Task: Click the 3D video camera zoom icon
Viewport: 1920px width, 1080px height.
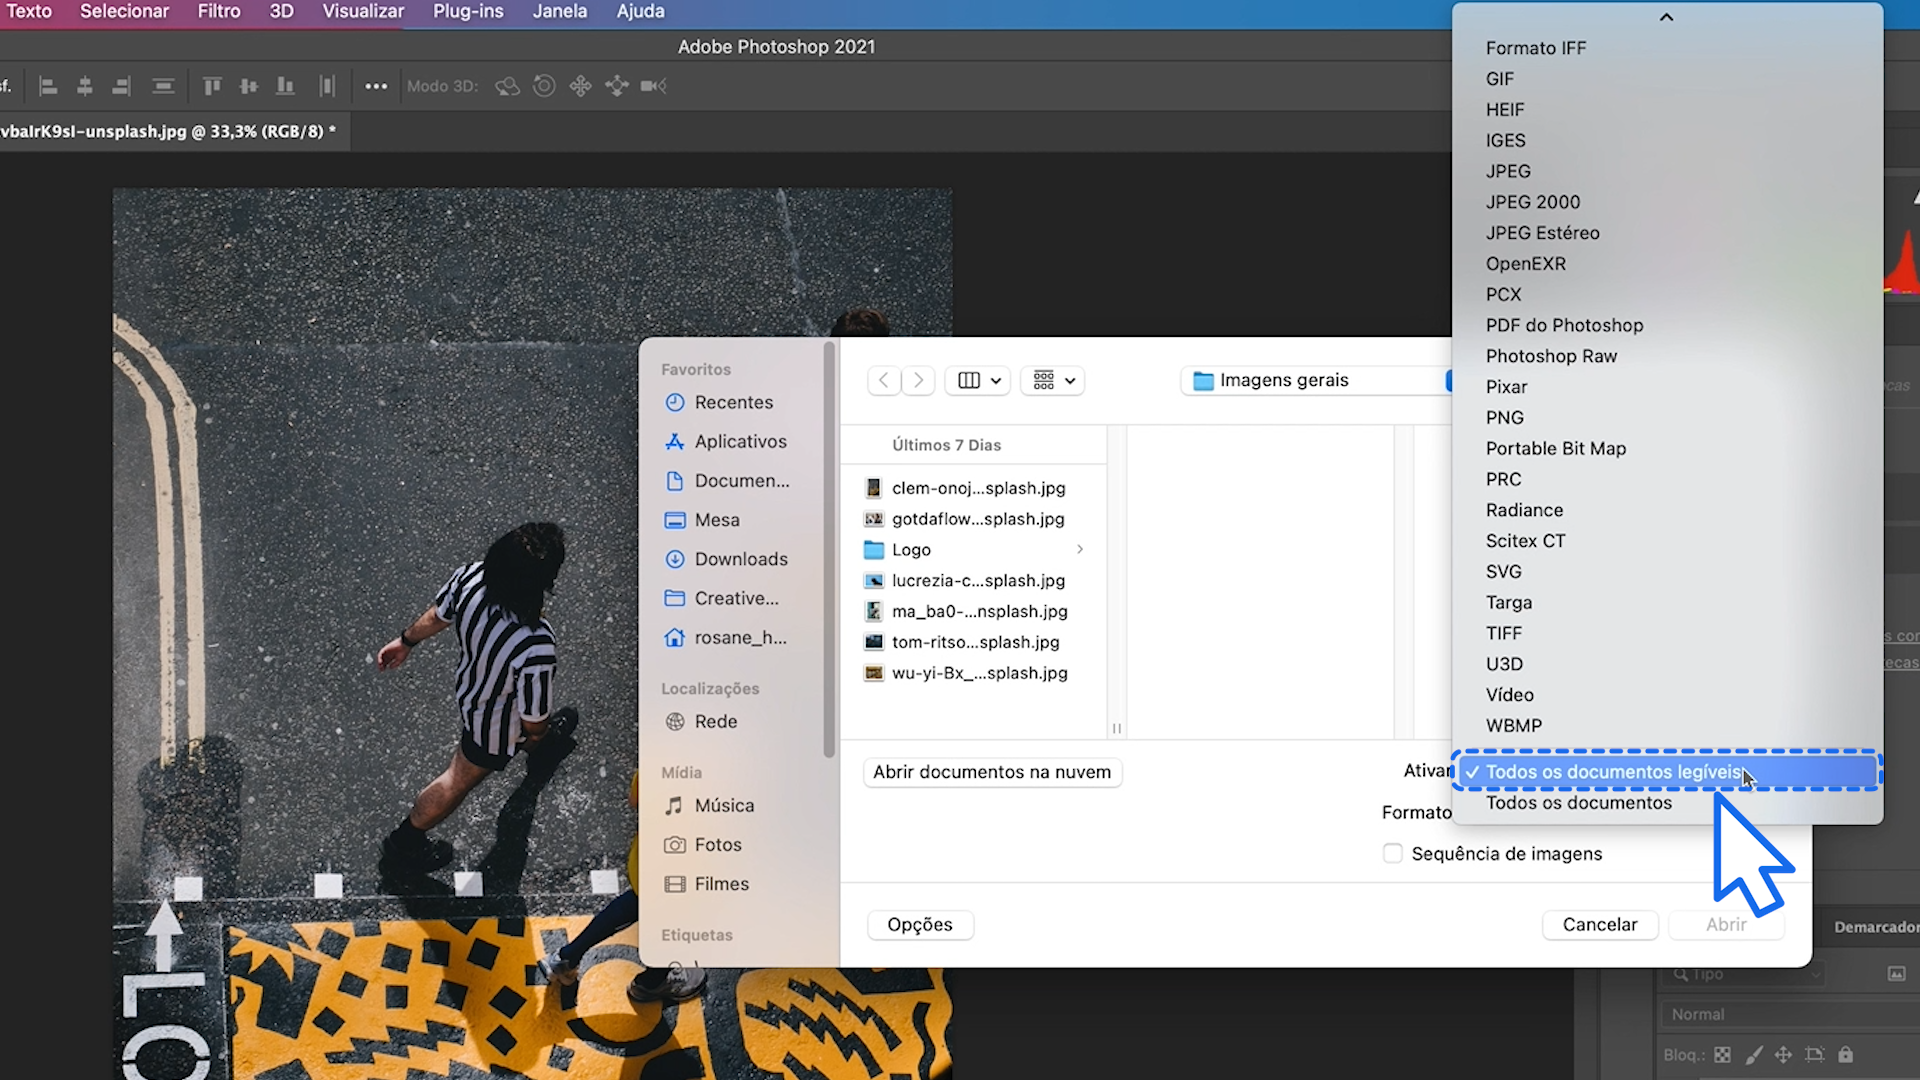Action: click(653, 86)
